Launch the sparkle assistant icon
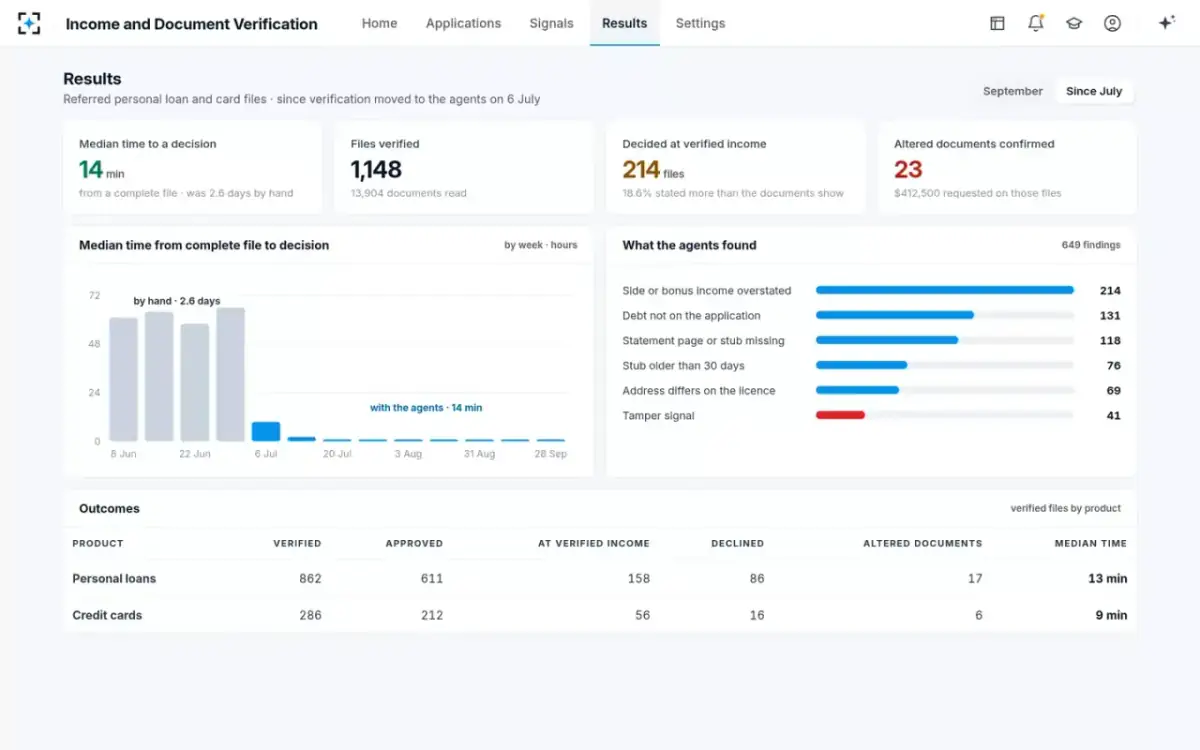Image resolution: width=1200 pixels, height=750 pixels. [1166, 23]
